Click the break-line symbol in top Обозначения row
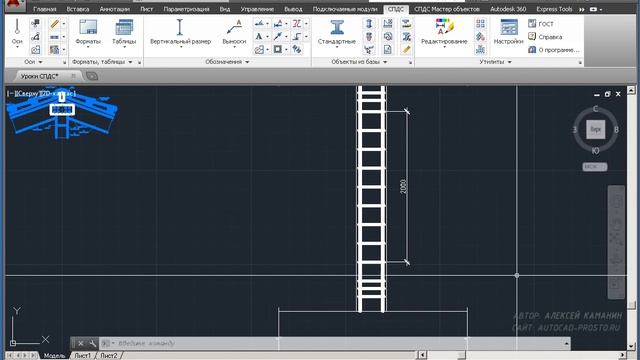This screenshot has height=360, width=640. coord(297,24)
